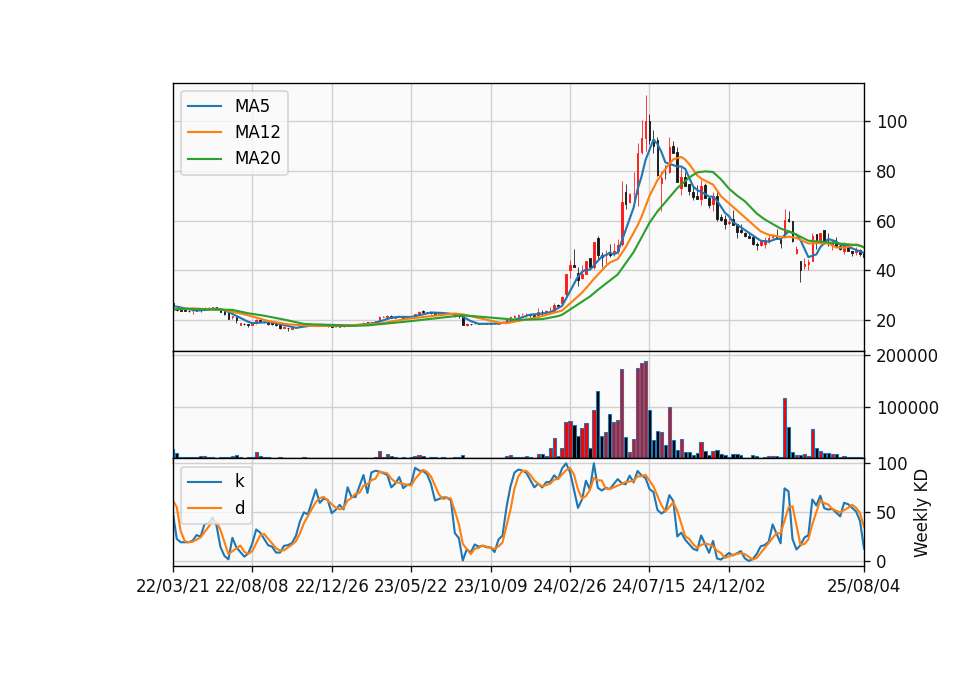Click the blue MA5 legend line sample
The width and height of the screenshot is (960, 690).
pos(204,106)
